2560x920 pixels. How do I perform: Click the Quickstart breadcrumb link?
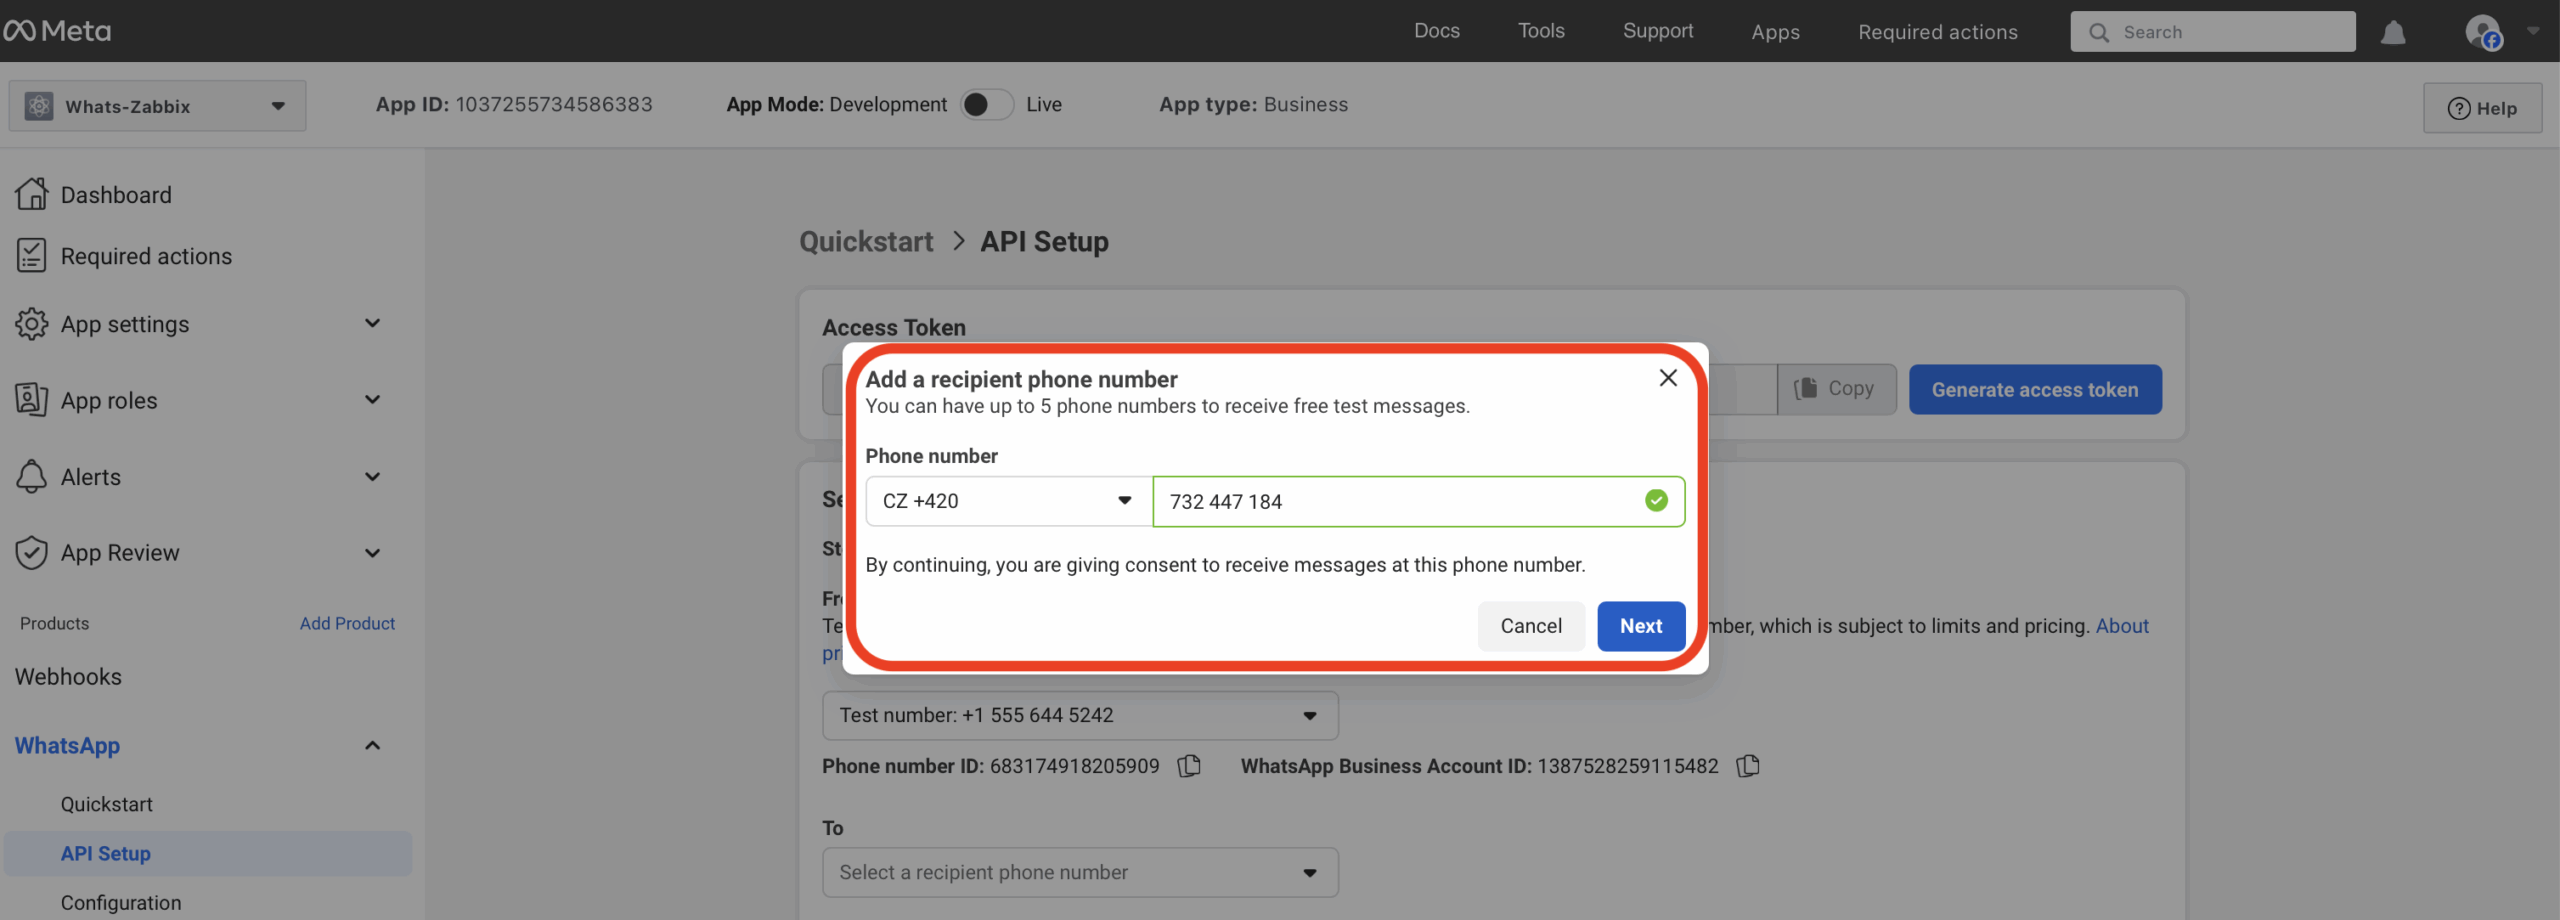click(x=866, y=241)
